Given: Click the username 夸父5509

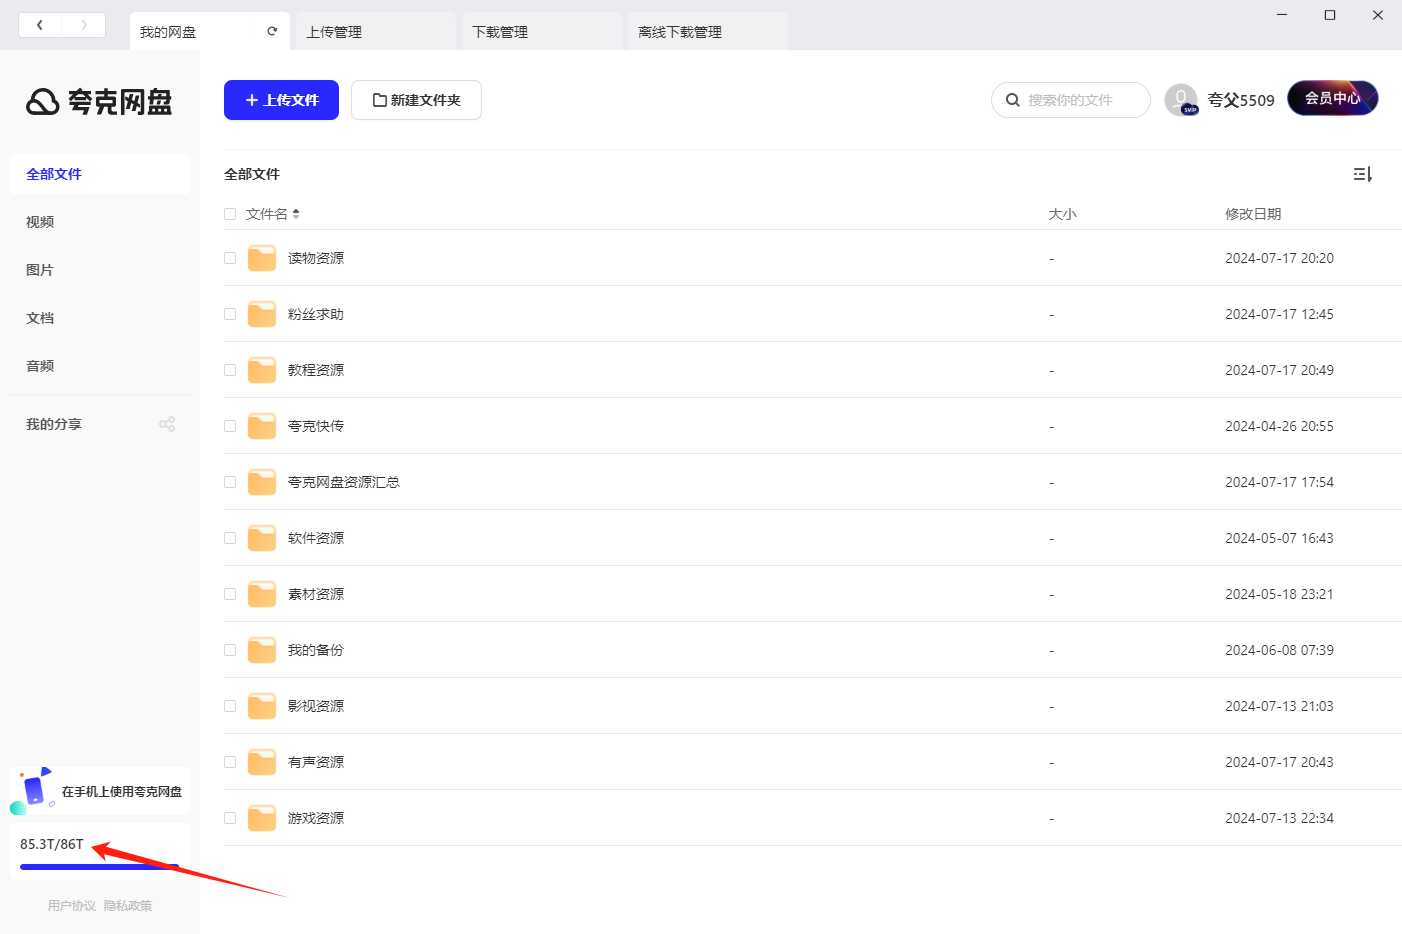Looking at the screenshot, I should pos(1241,100).
